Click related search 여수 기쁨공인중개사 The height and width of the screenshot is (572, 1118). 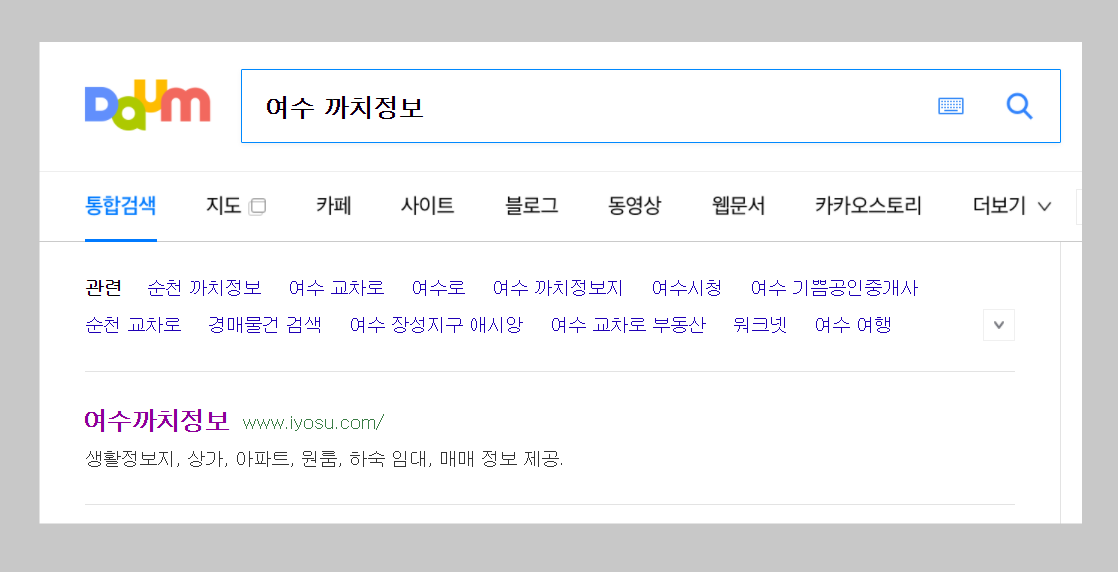[834, 288]
